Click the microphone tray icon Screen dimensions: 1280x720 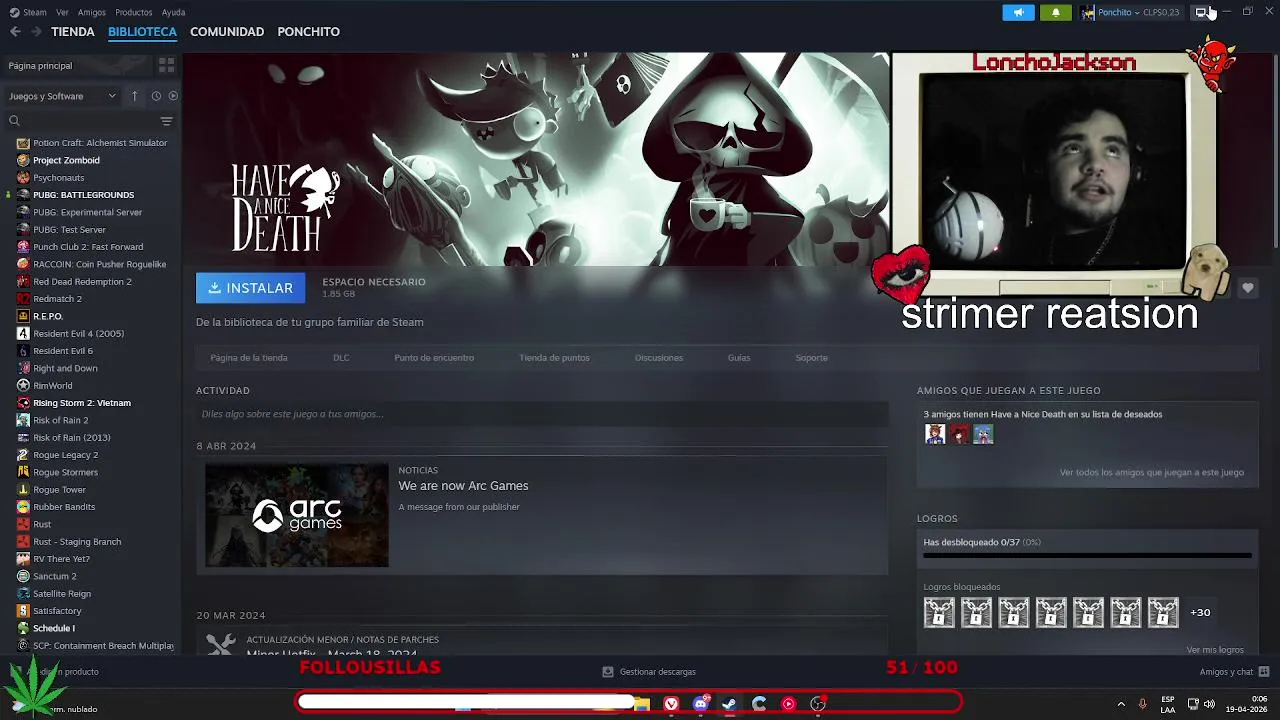coord(1142,704)
